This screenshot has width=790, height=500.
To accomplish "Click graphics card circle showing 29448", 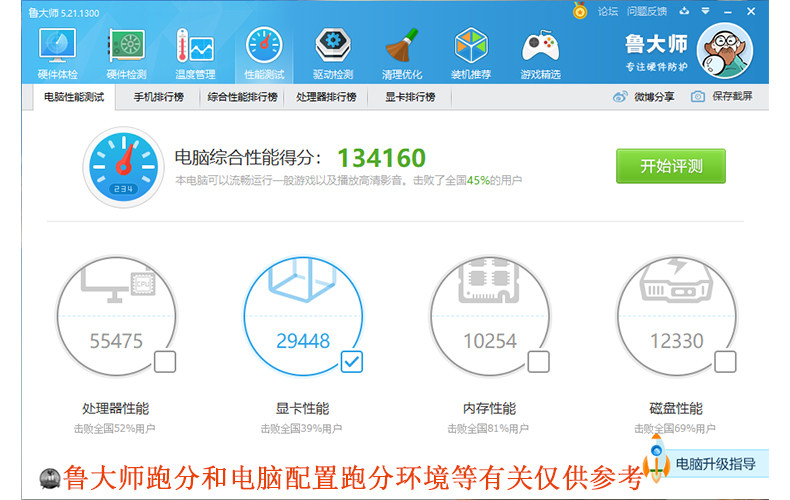I will pyautogui.click(x=303, y=316).
